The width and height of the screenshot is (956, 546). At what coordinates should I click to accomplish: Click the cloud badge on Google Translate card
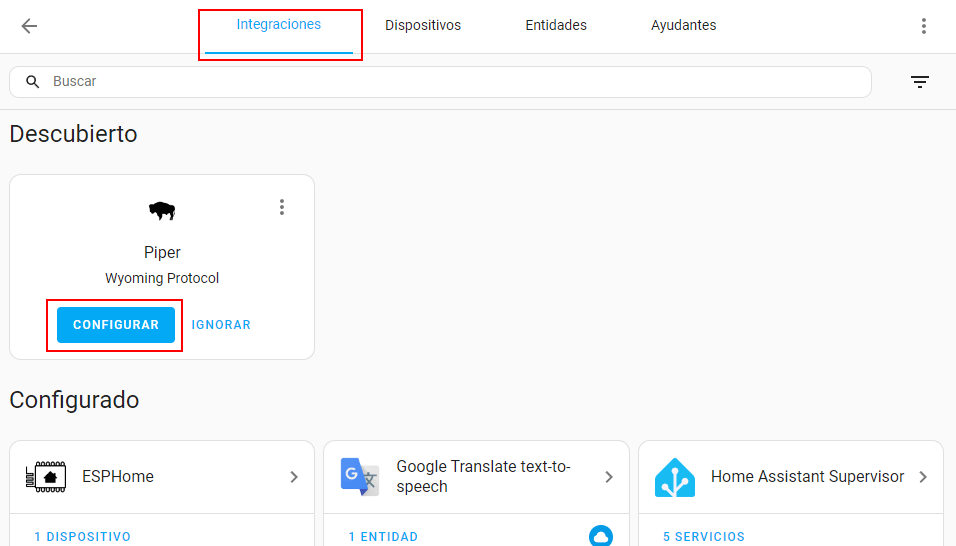[x=600, y=536]
